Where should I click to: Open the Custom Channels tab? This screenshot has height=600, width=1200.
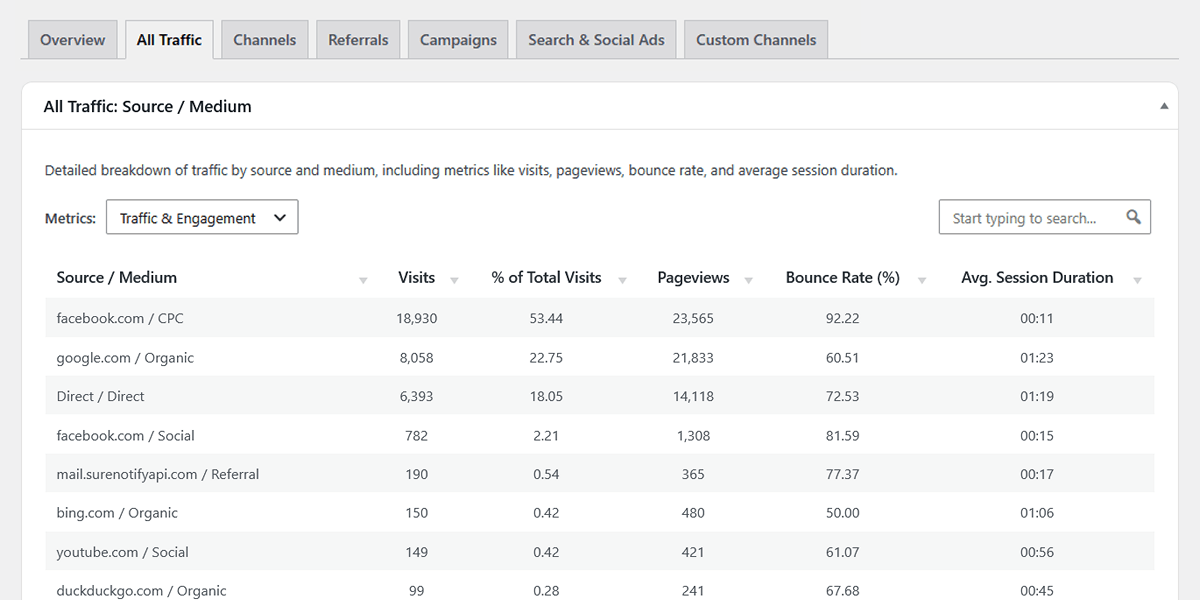[756, 40]
